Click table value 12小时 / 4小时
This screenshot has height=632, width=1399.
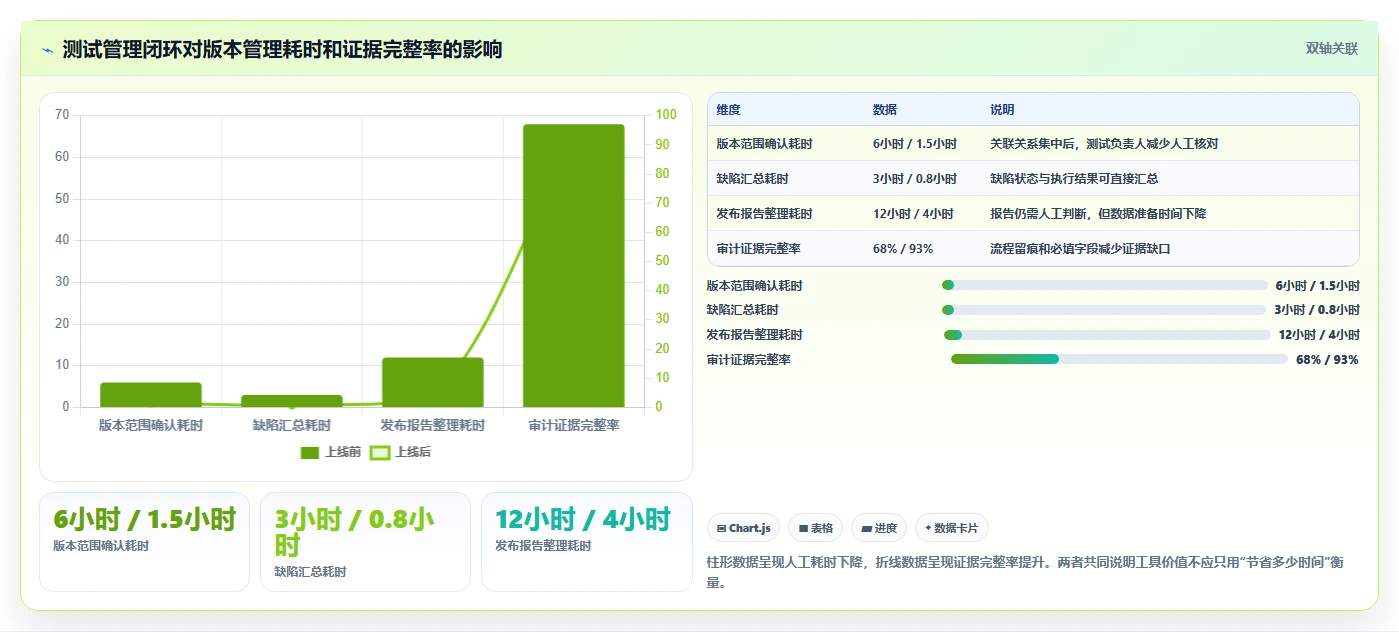click(913, 214)
